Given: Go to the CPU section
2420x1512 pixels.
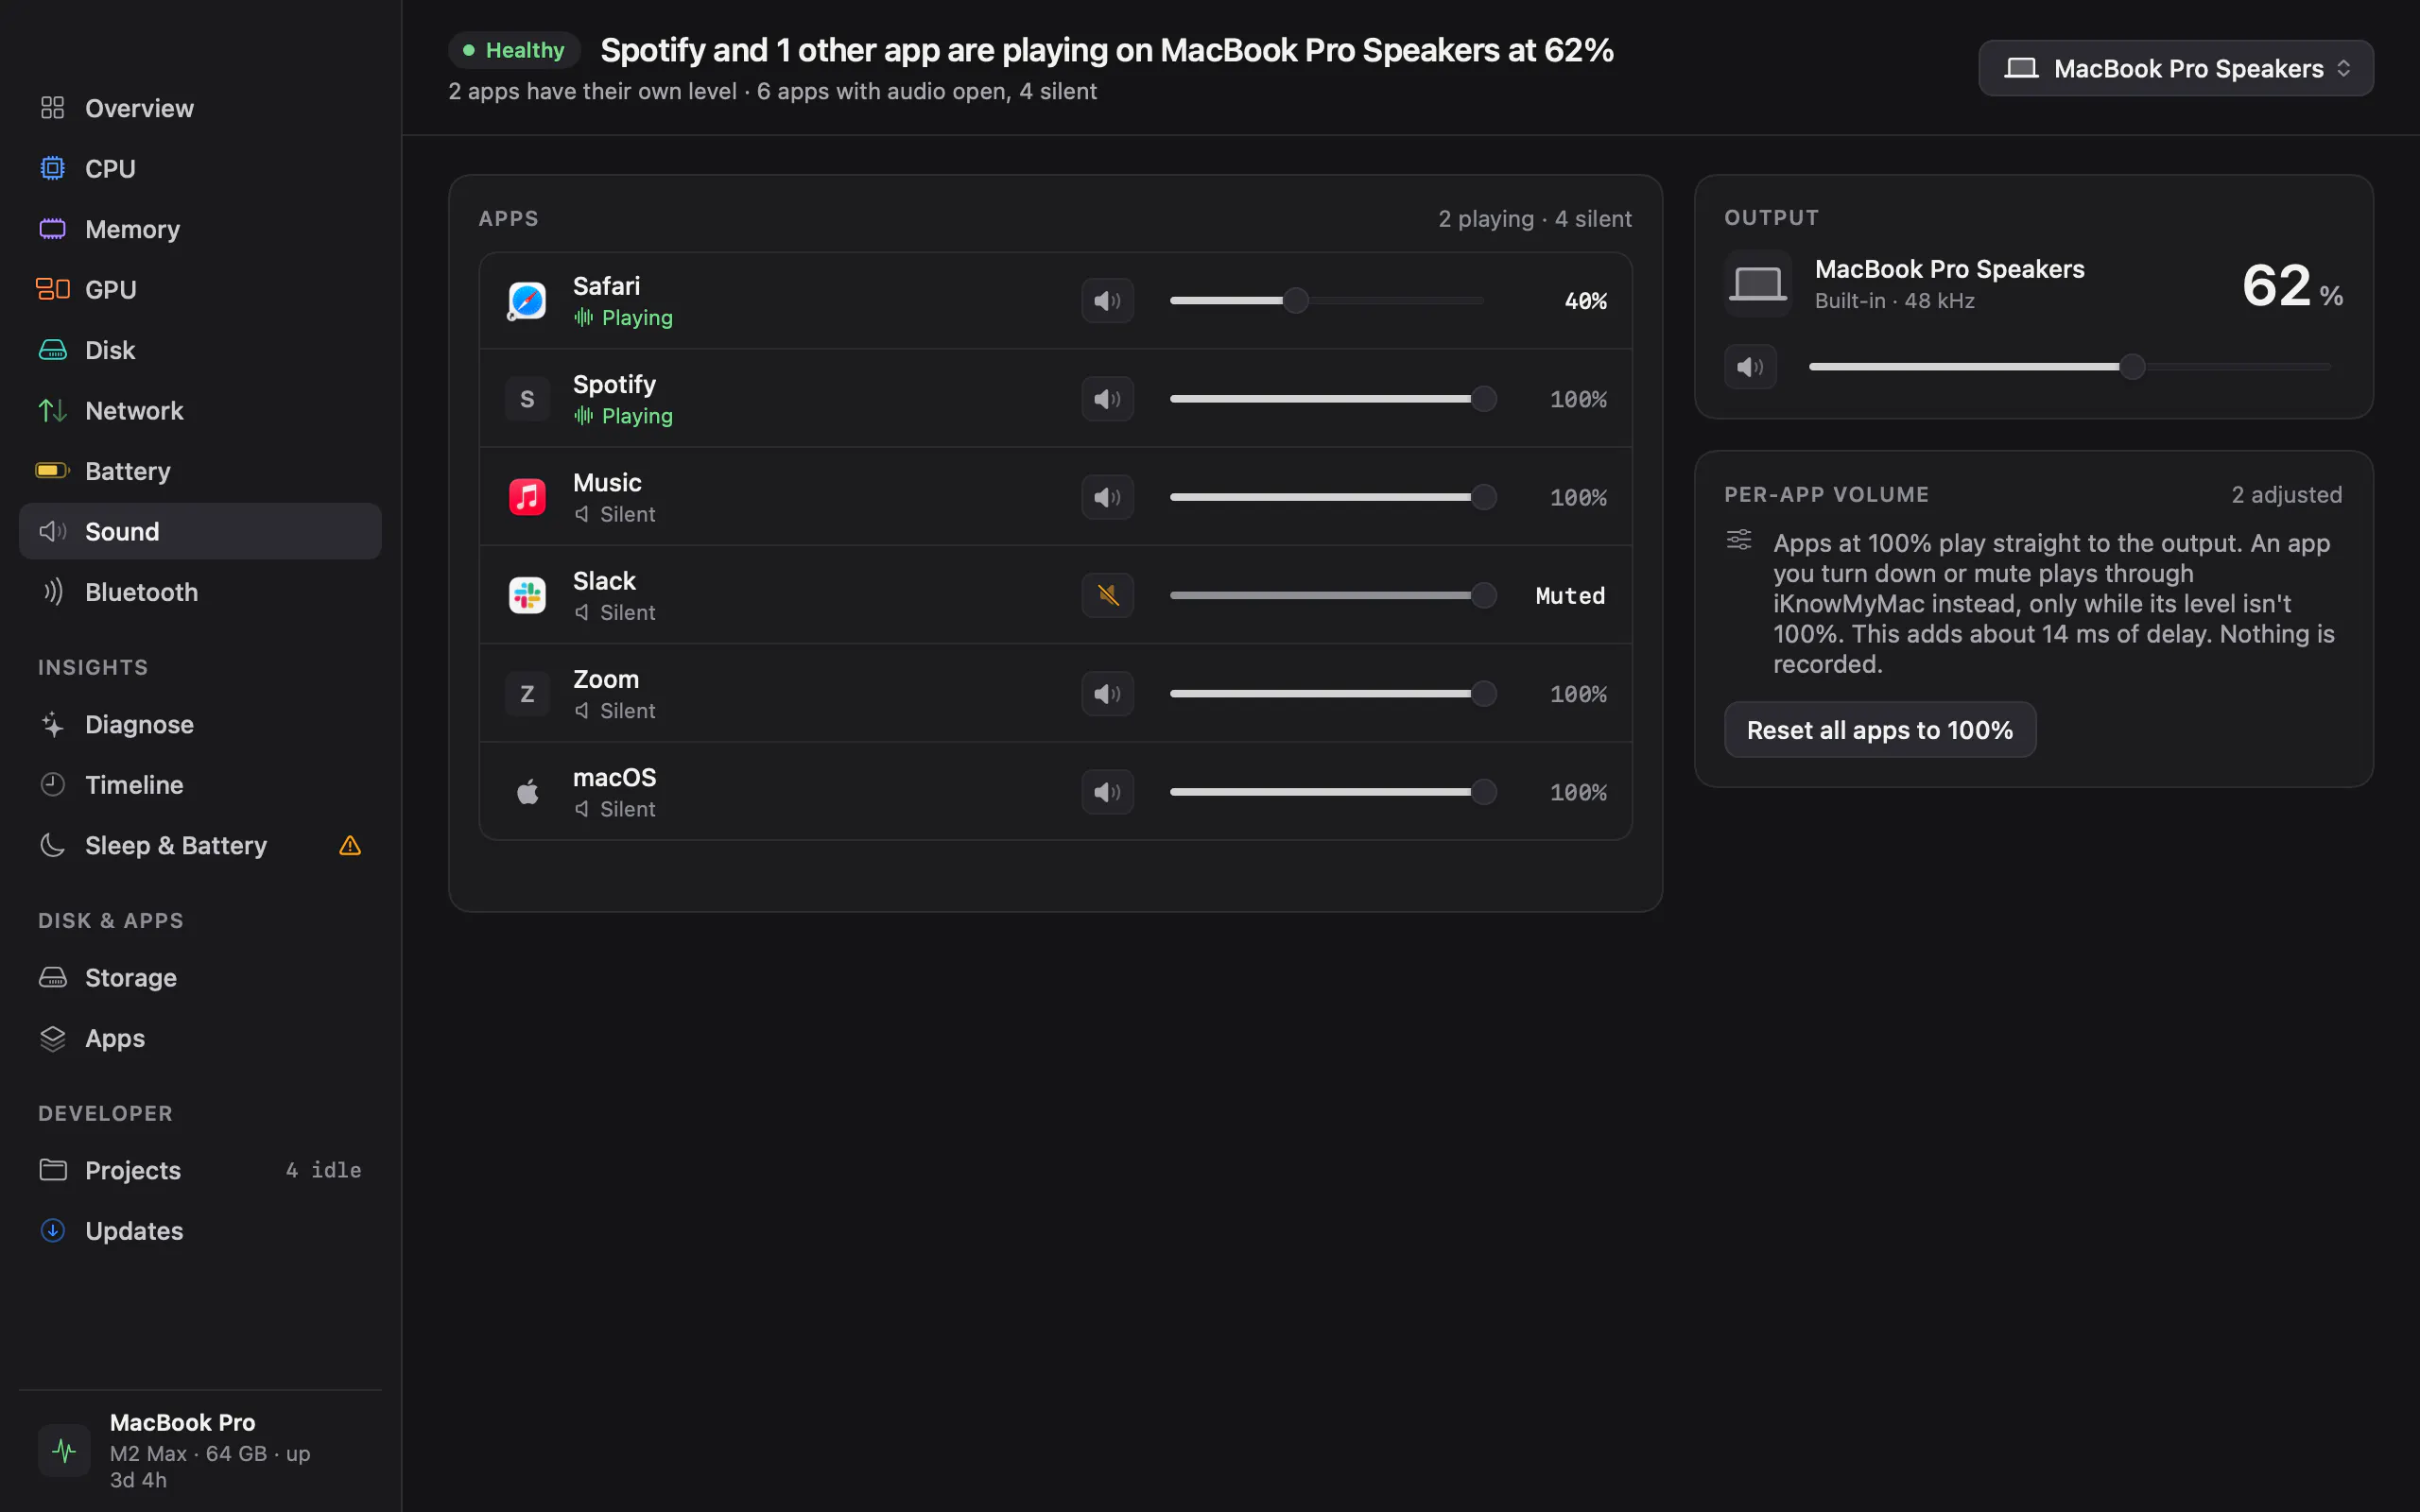Looking at the screenshot, I should [x=200, y=168].
